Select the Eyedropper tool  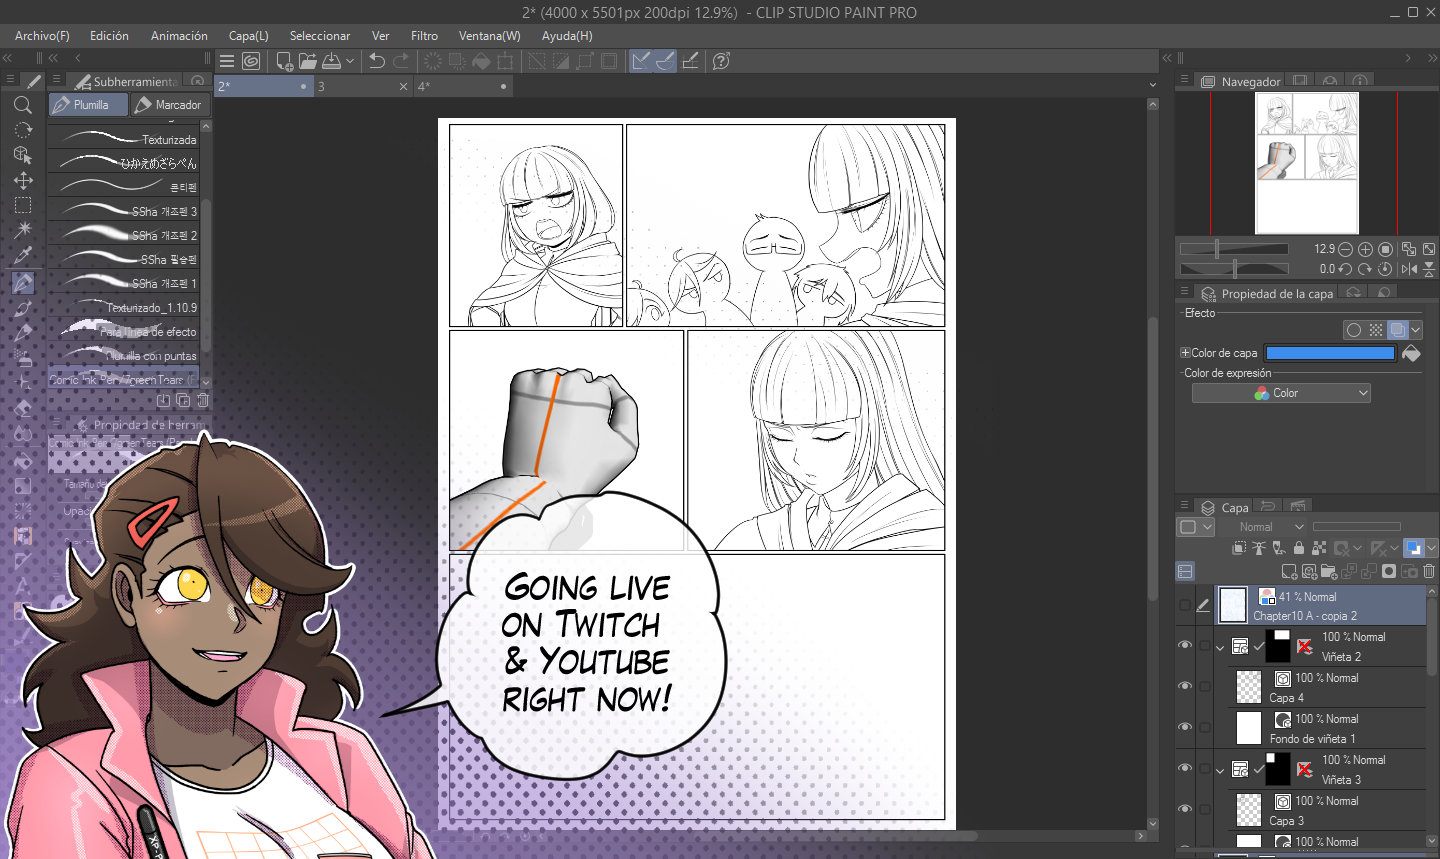pyautogui.click(x=23, y=256)
